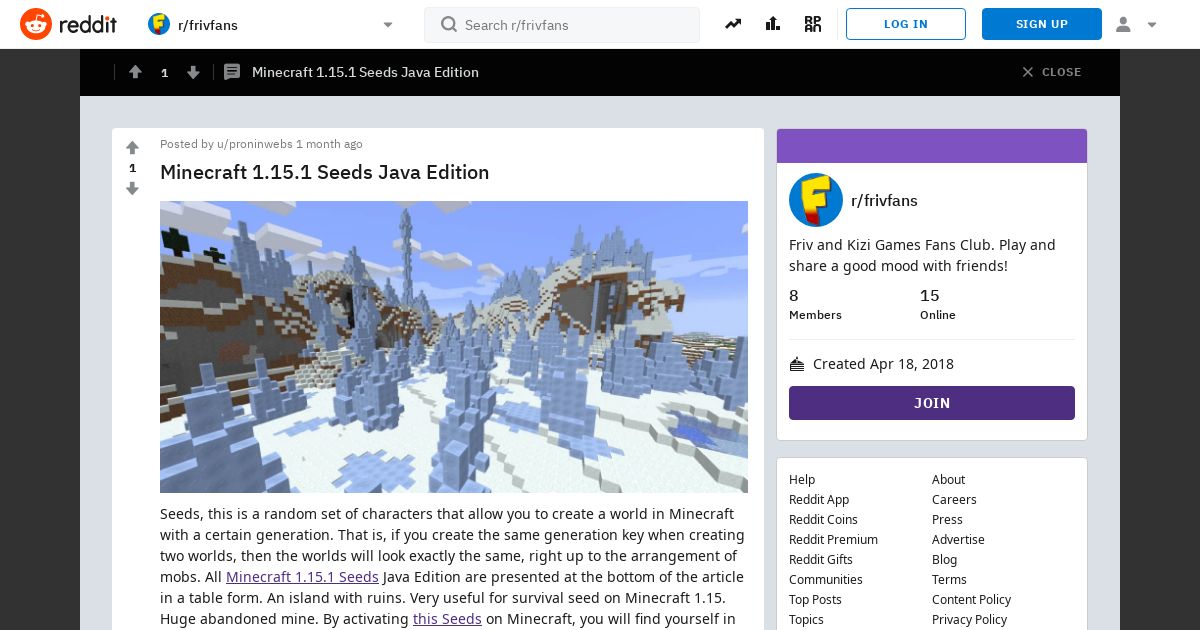
Task: Click the frivfans sidebar community avatar
Action: coord(816,200)
